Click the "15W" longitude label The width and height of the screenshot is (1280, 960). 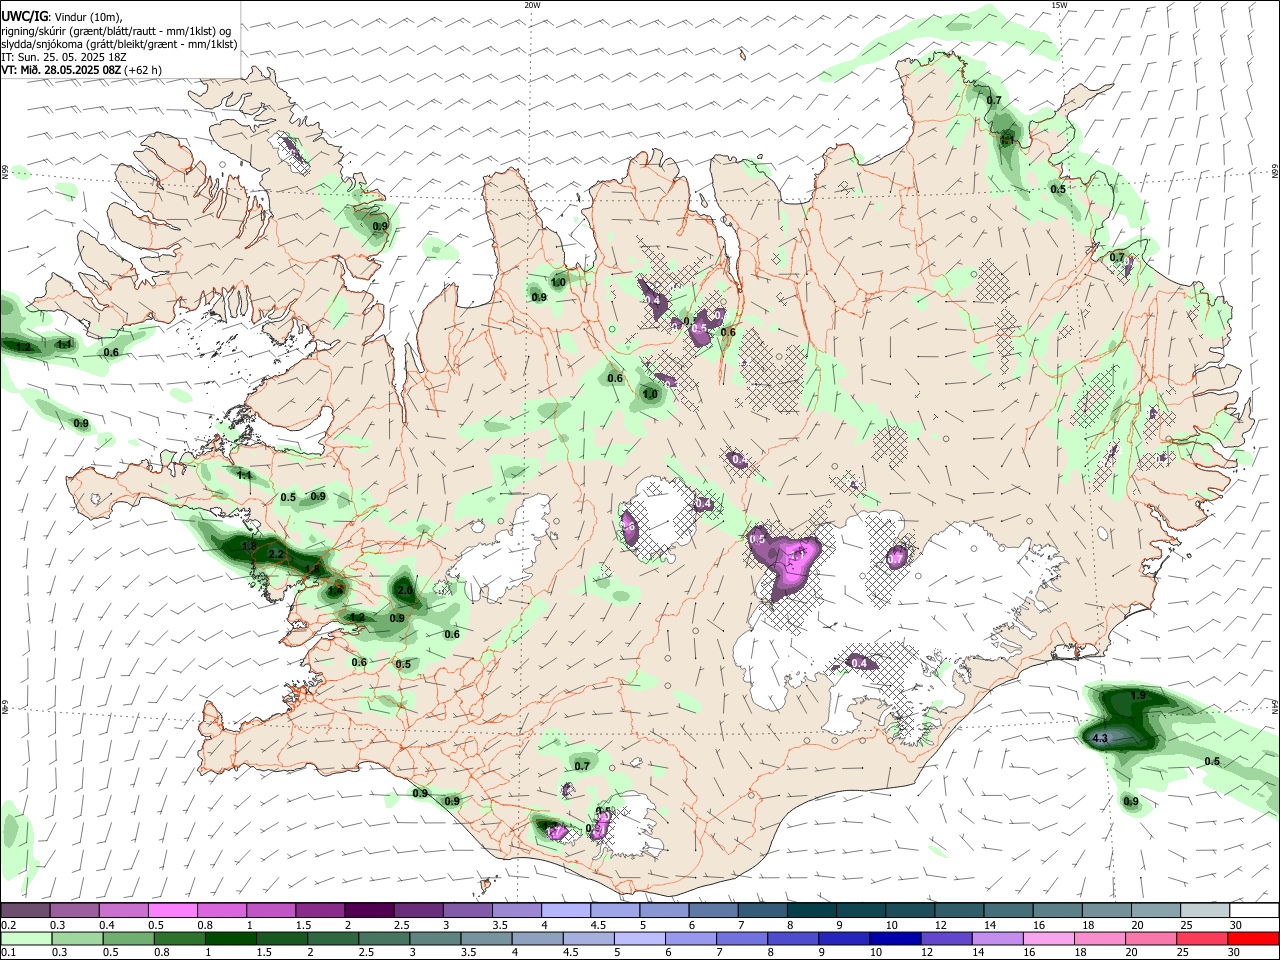tap(1059, 5)
